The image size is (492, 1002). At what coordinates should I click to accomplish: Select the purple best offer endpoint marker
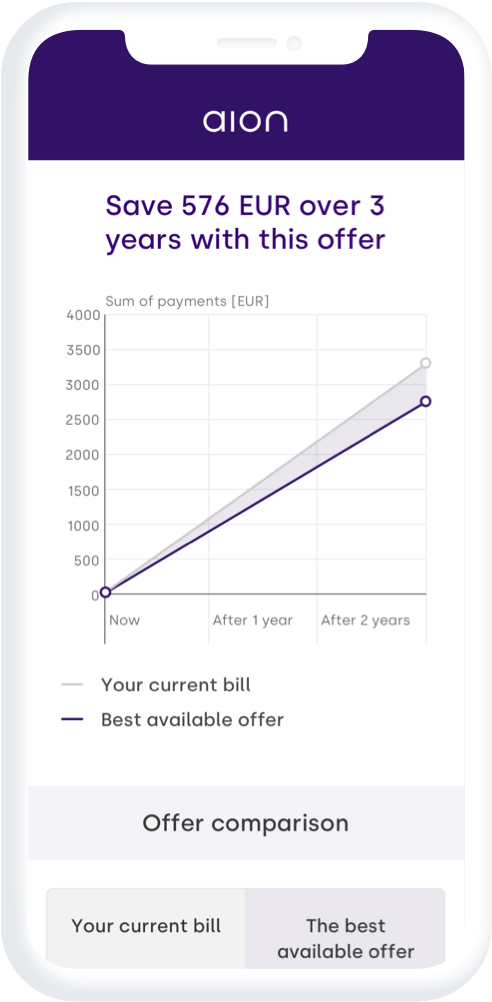[x=425, y=401]
